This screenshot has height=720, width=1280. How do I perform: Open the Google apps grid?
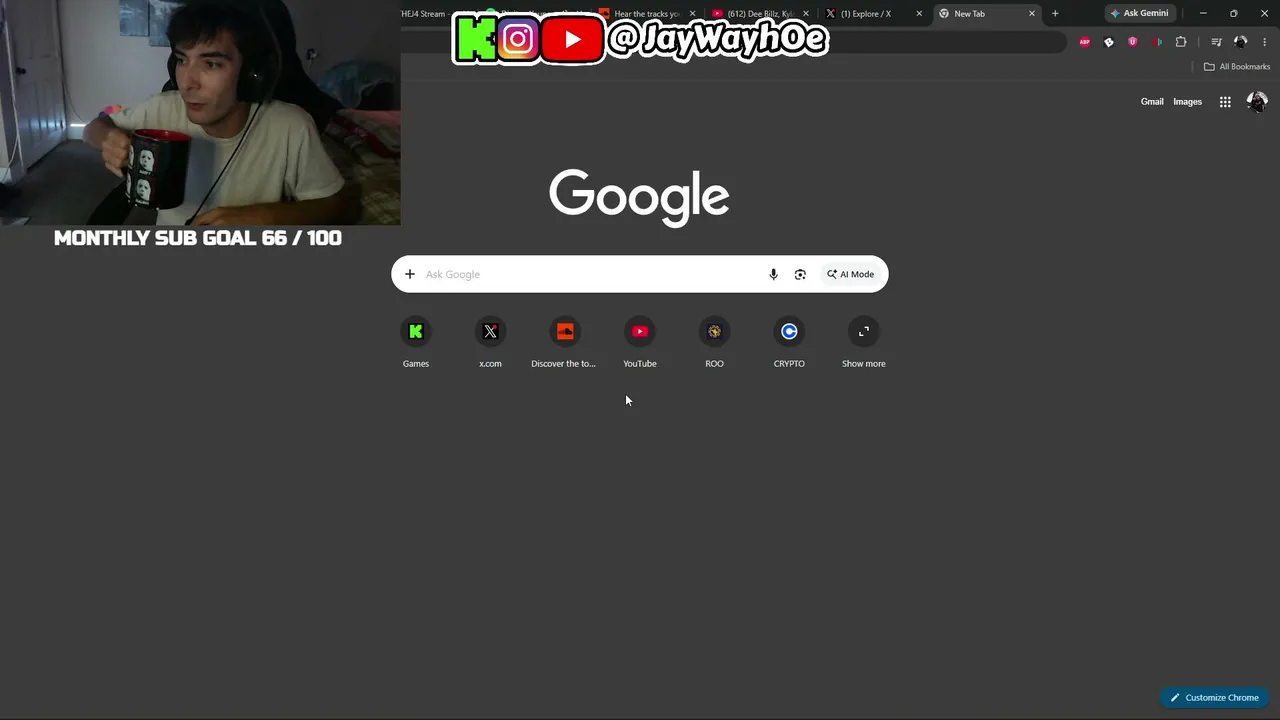coord(1225,102)
